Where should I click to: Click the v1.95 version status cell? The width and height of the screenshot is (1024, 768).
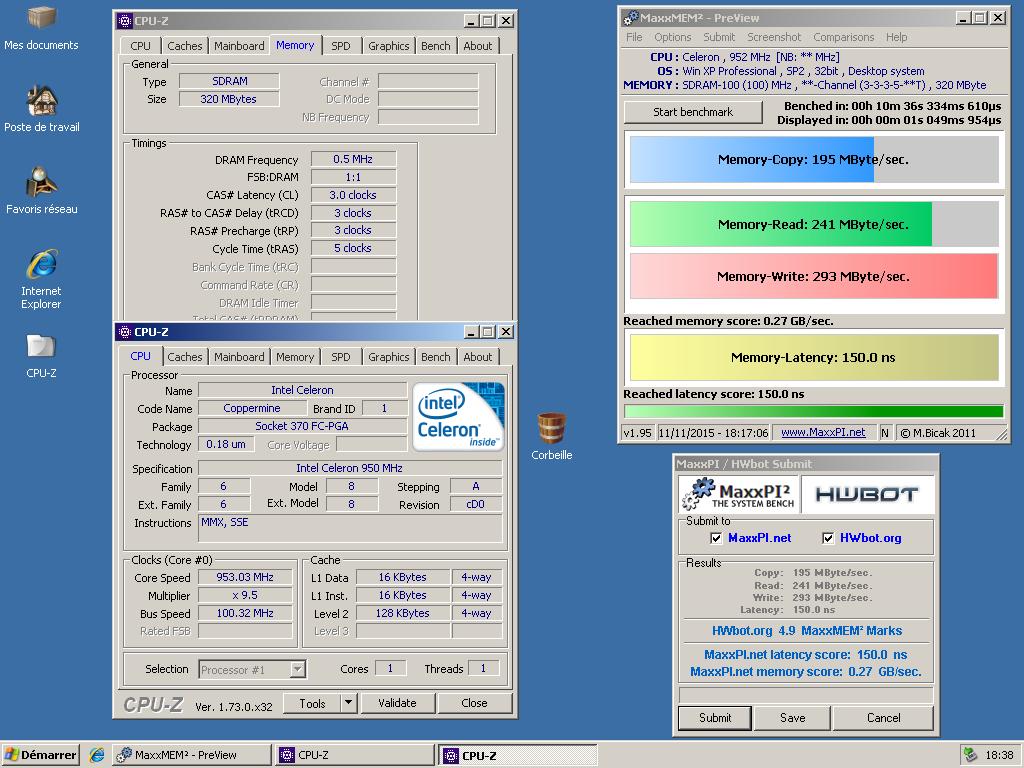point(637,432)
